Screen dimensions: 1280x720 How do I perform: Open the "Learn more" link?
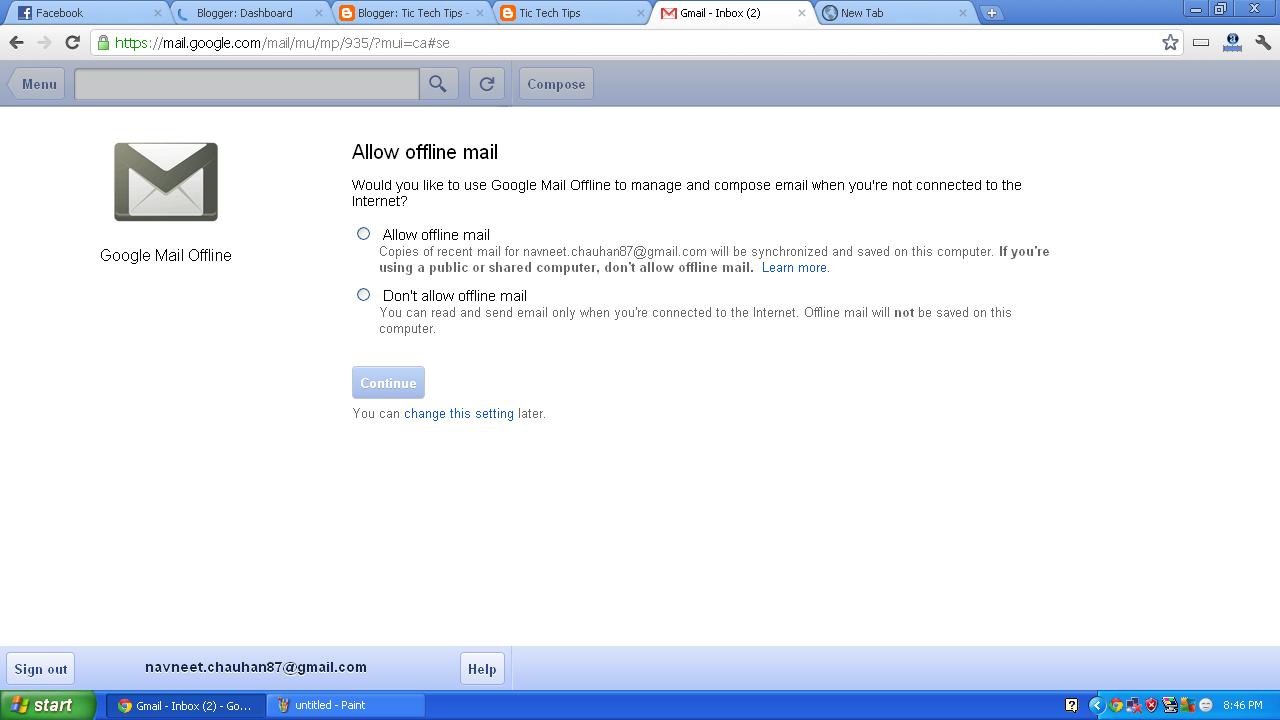click(x=794, y=267)
